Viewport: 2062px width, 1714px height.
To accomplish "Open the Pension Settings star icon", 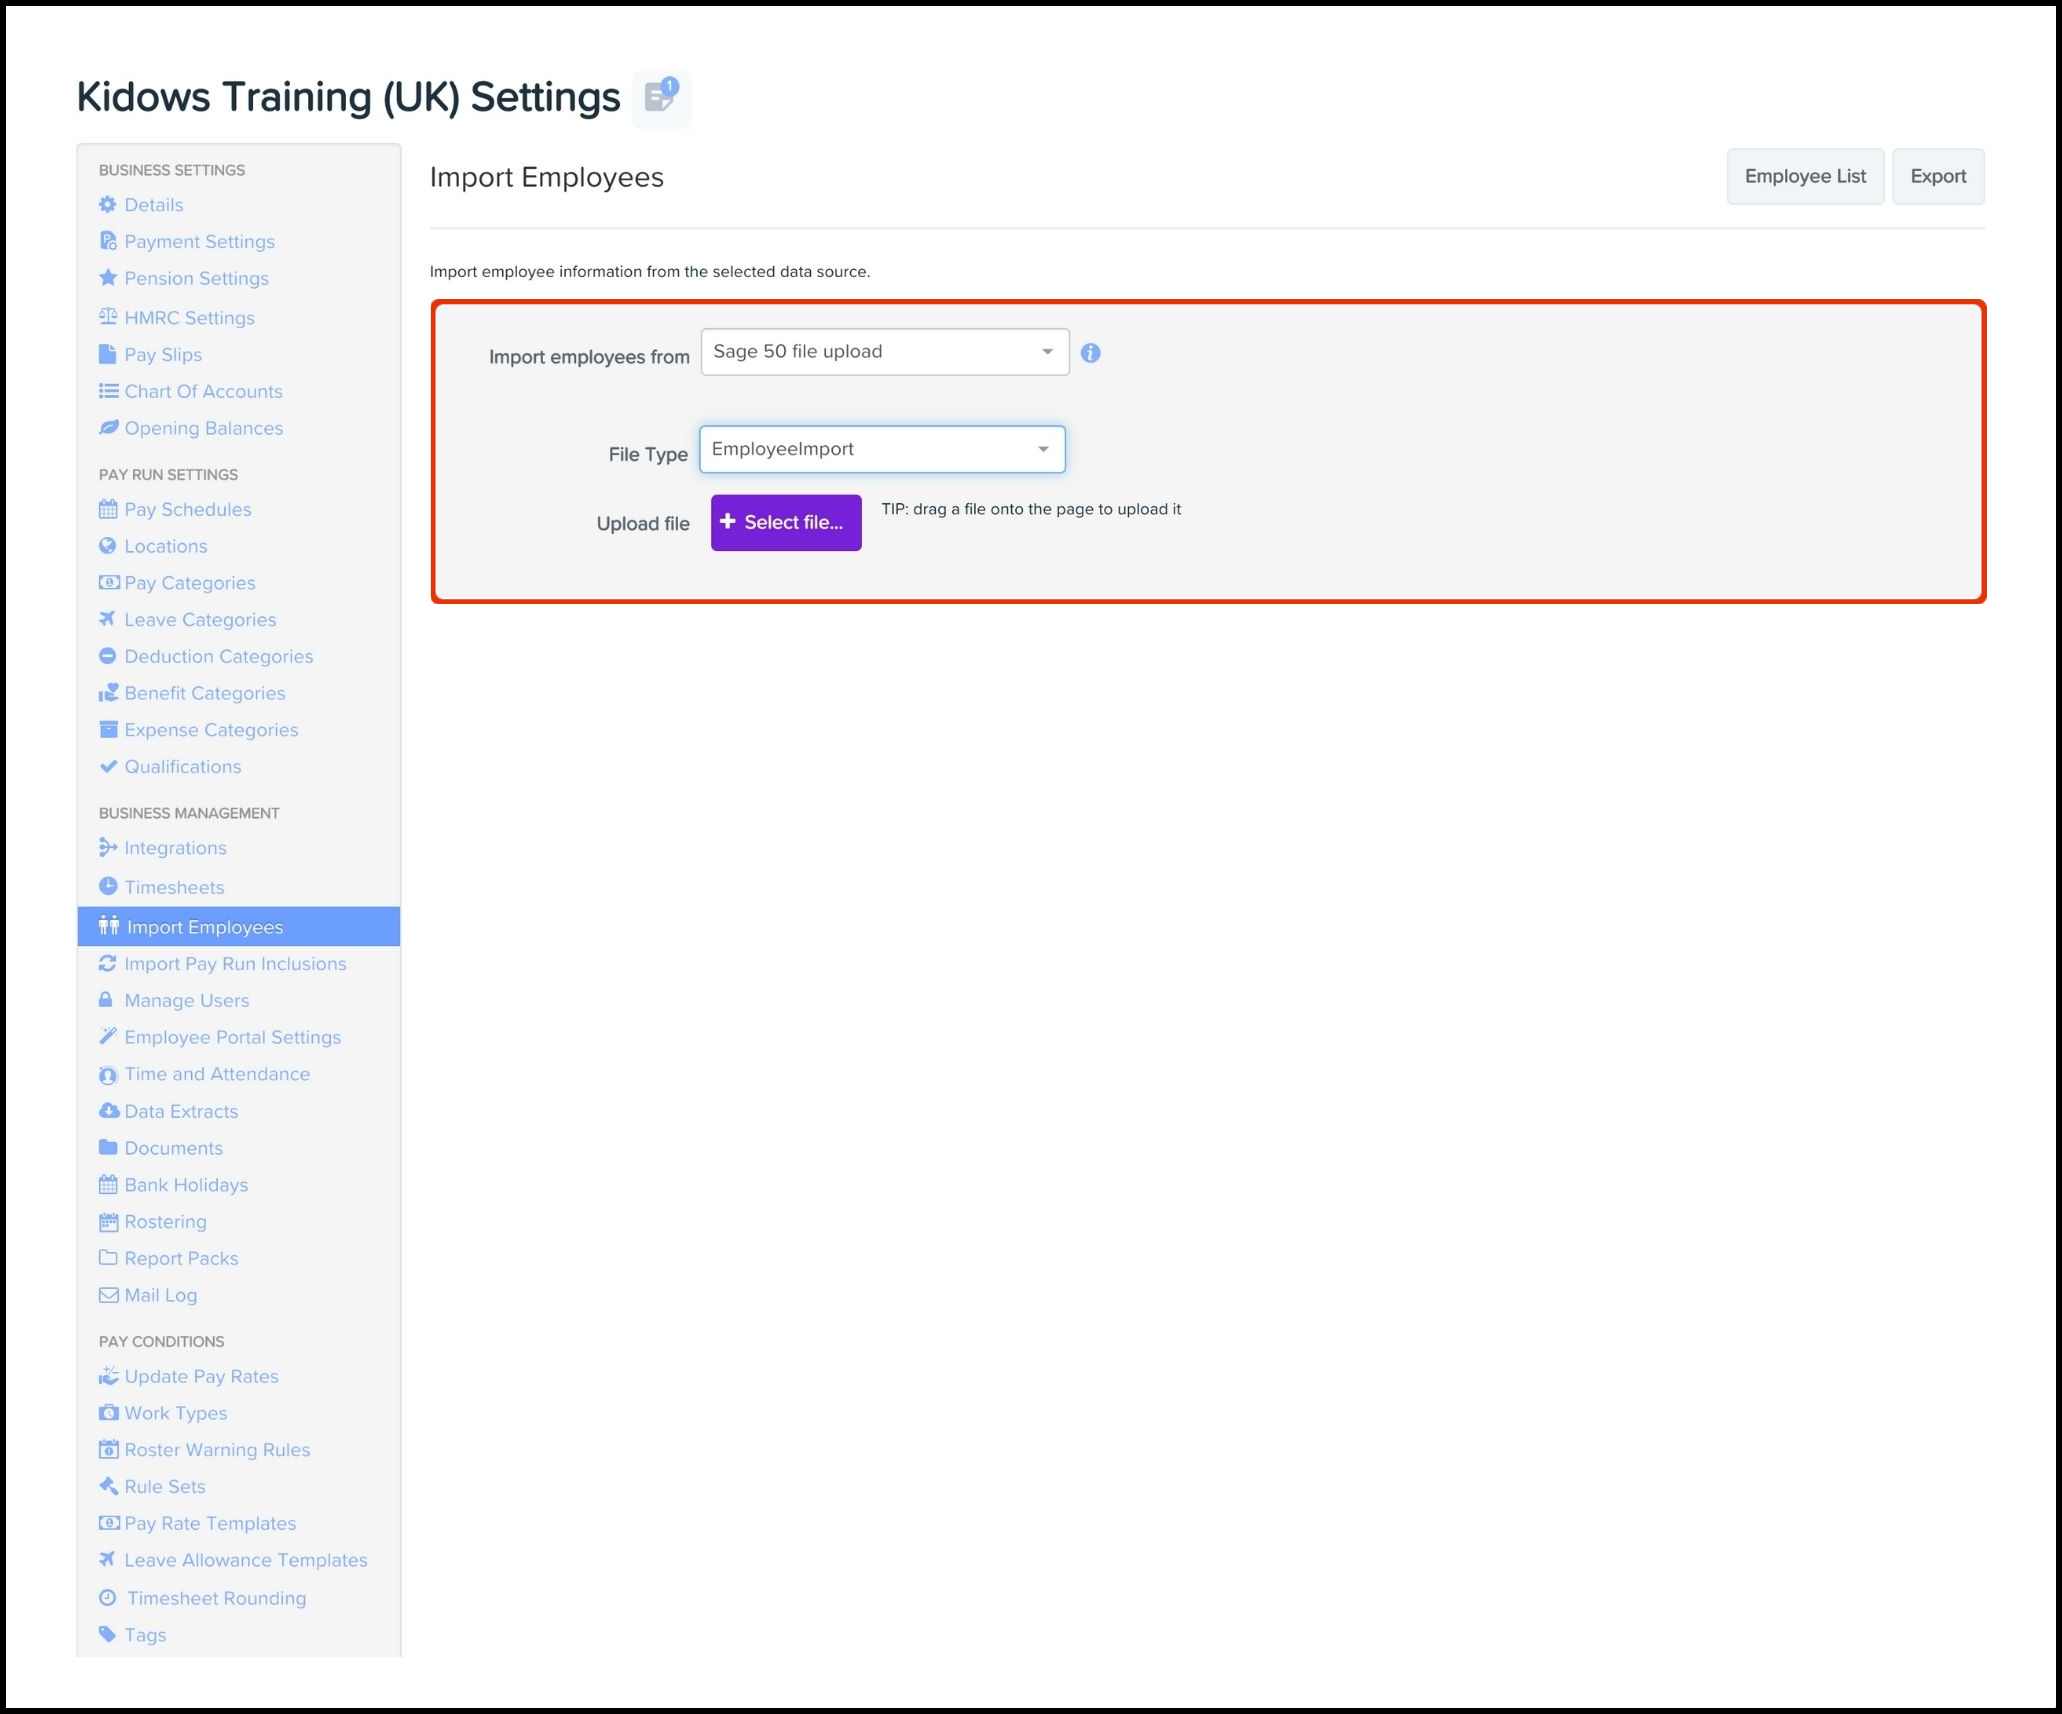I will (x=110, y=278).
